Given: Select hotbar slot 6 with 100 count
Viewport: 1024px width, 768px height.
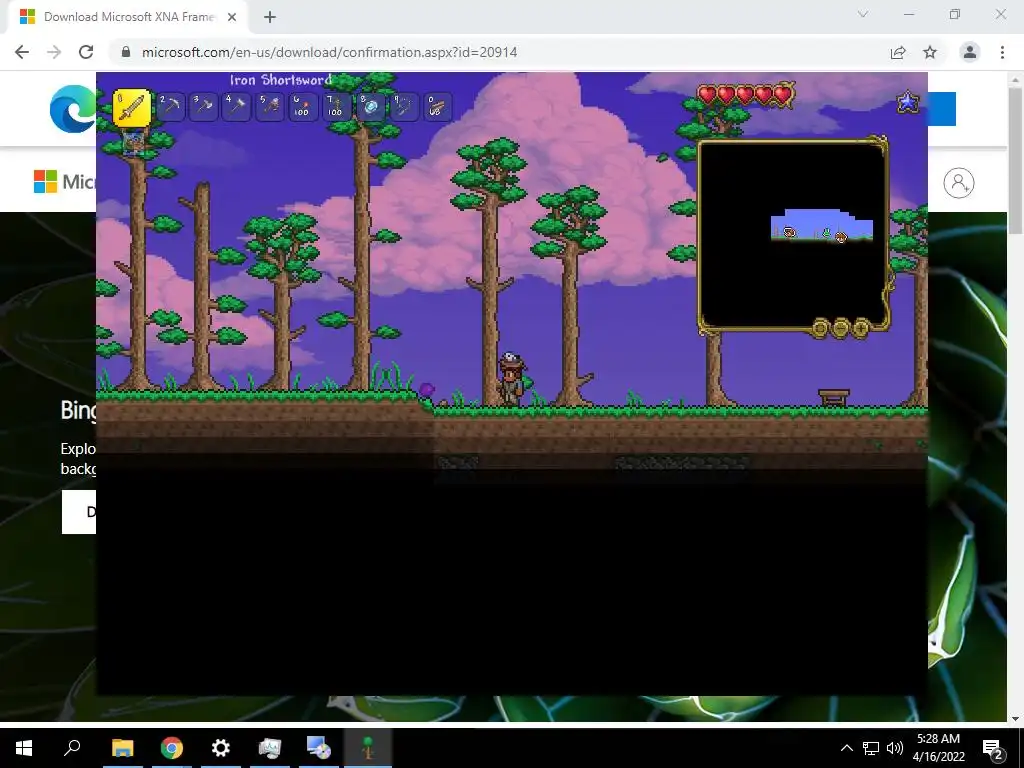Looking at the screenshot, I should pos(303,106).
